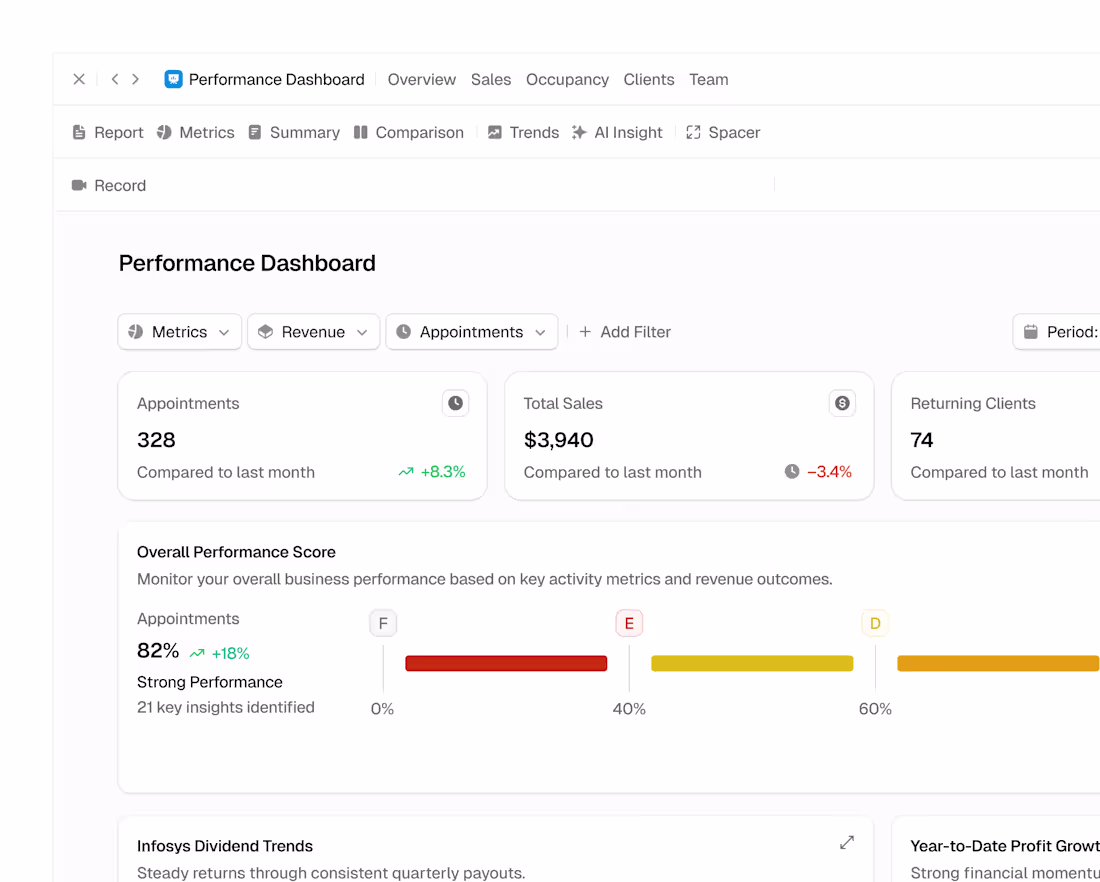Viewport: 1100px width, 882px height.
Task: Click the Comparison columns icon
Action: click(x=361, y=133)
